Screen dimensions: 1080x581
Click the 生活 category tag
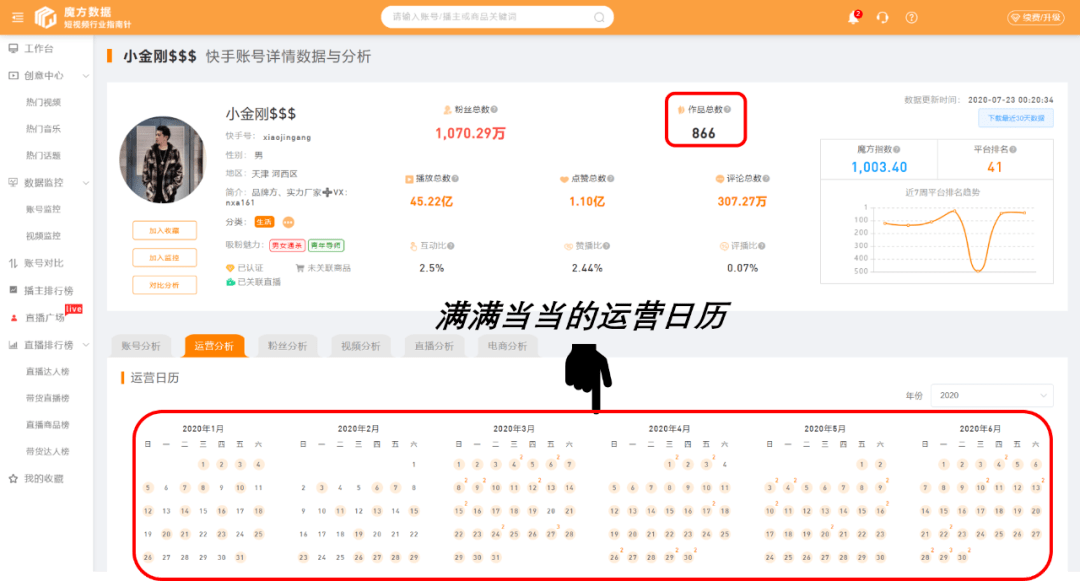point(264,222)
